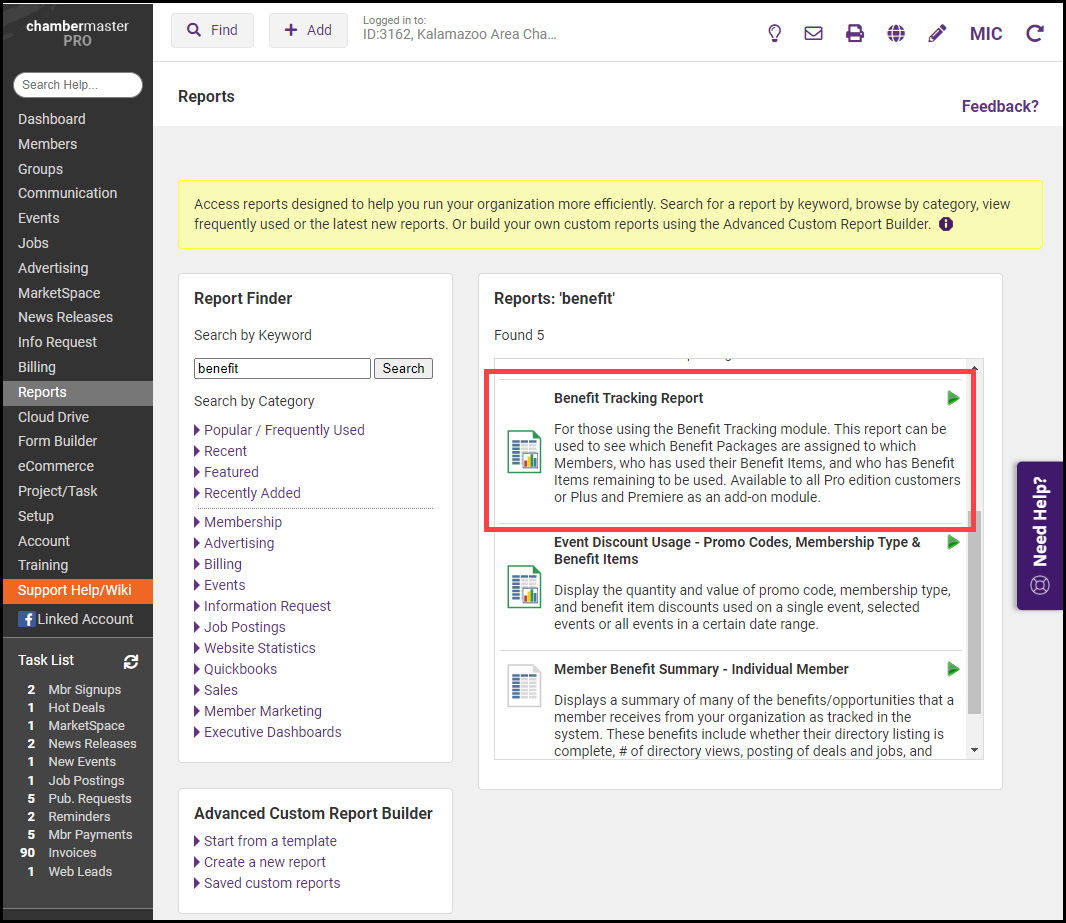Click the Search button beside keyword field
Viewport: 1066px width, 923px height.
[403, 368]
